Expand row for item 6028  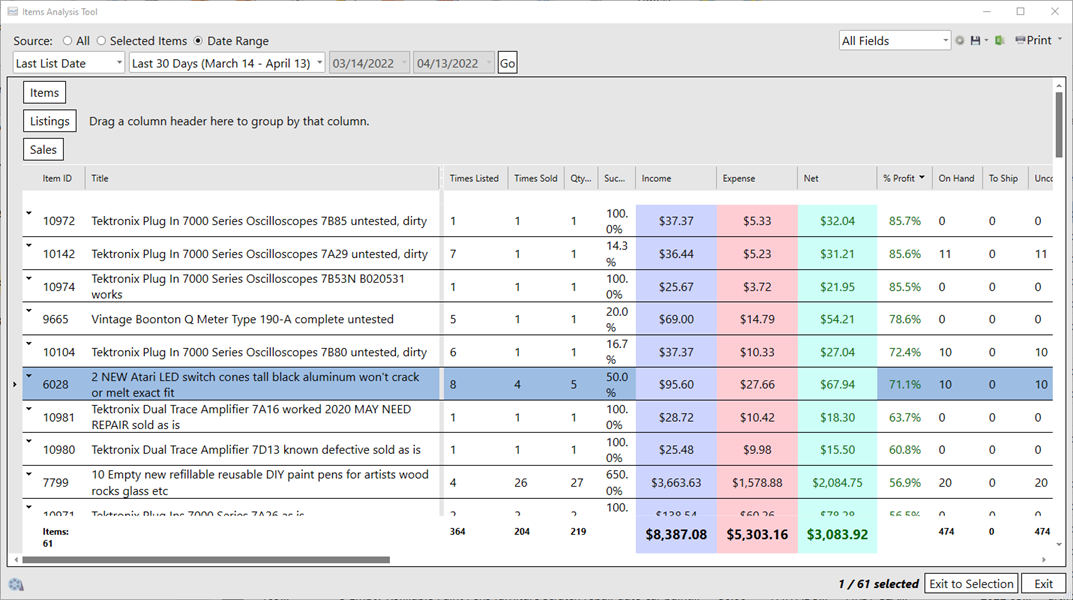pyautogui.click(x=29, y=376)
